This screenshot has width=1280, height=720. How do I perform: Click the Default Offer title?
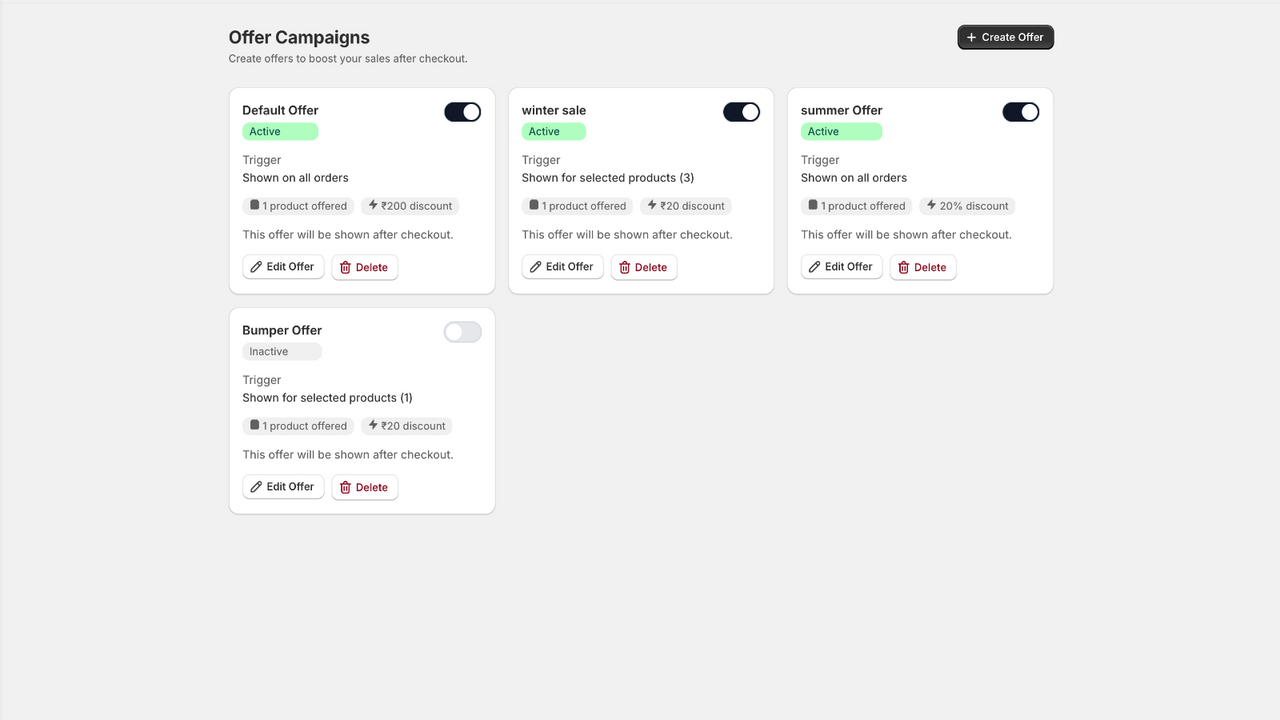280,110
